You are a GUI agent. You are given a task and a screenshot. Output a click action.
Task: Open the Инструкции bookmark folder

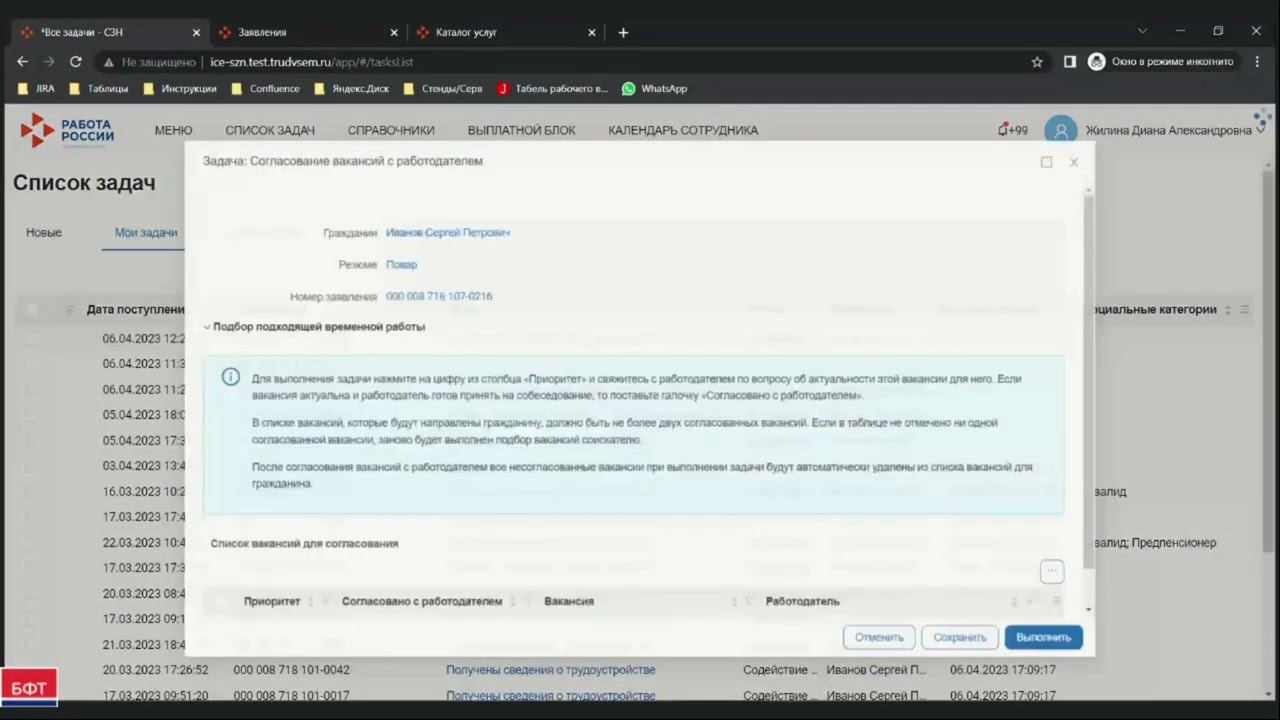[179, 89]
